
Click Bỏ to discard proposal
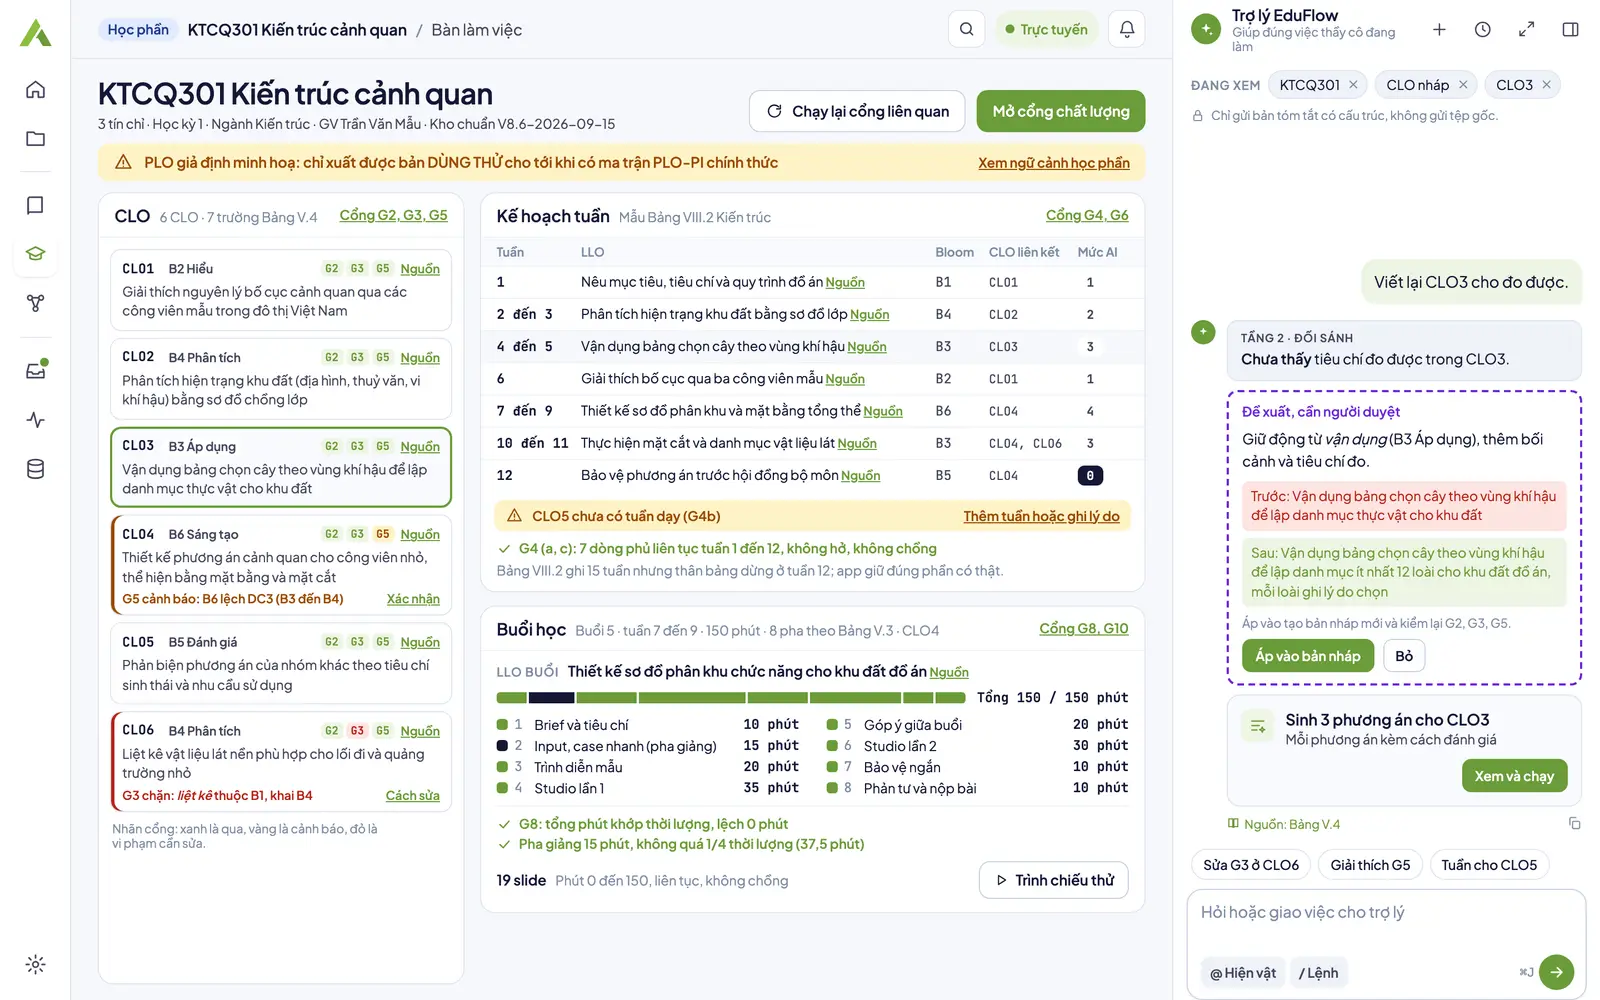click(1404, 656)
